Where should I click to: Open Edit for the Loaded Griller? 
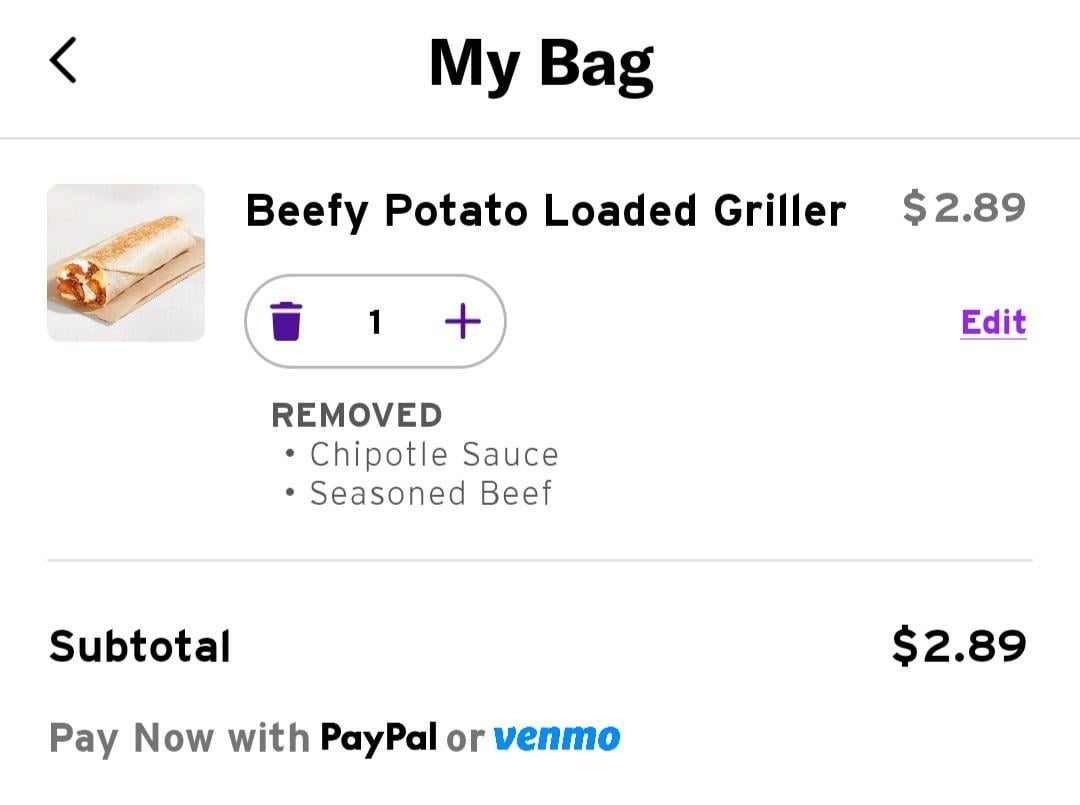click(x=993, y=322)
